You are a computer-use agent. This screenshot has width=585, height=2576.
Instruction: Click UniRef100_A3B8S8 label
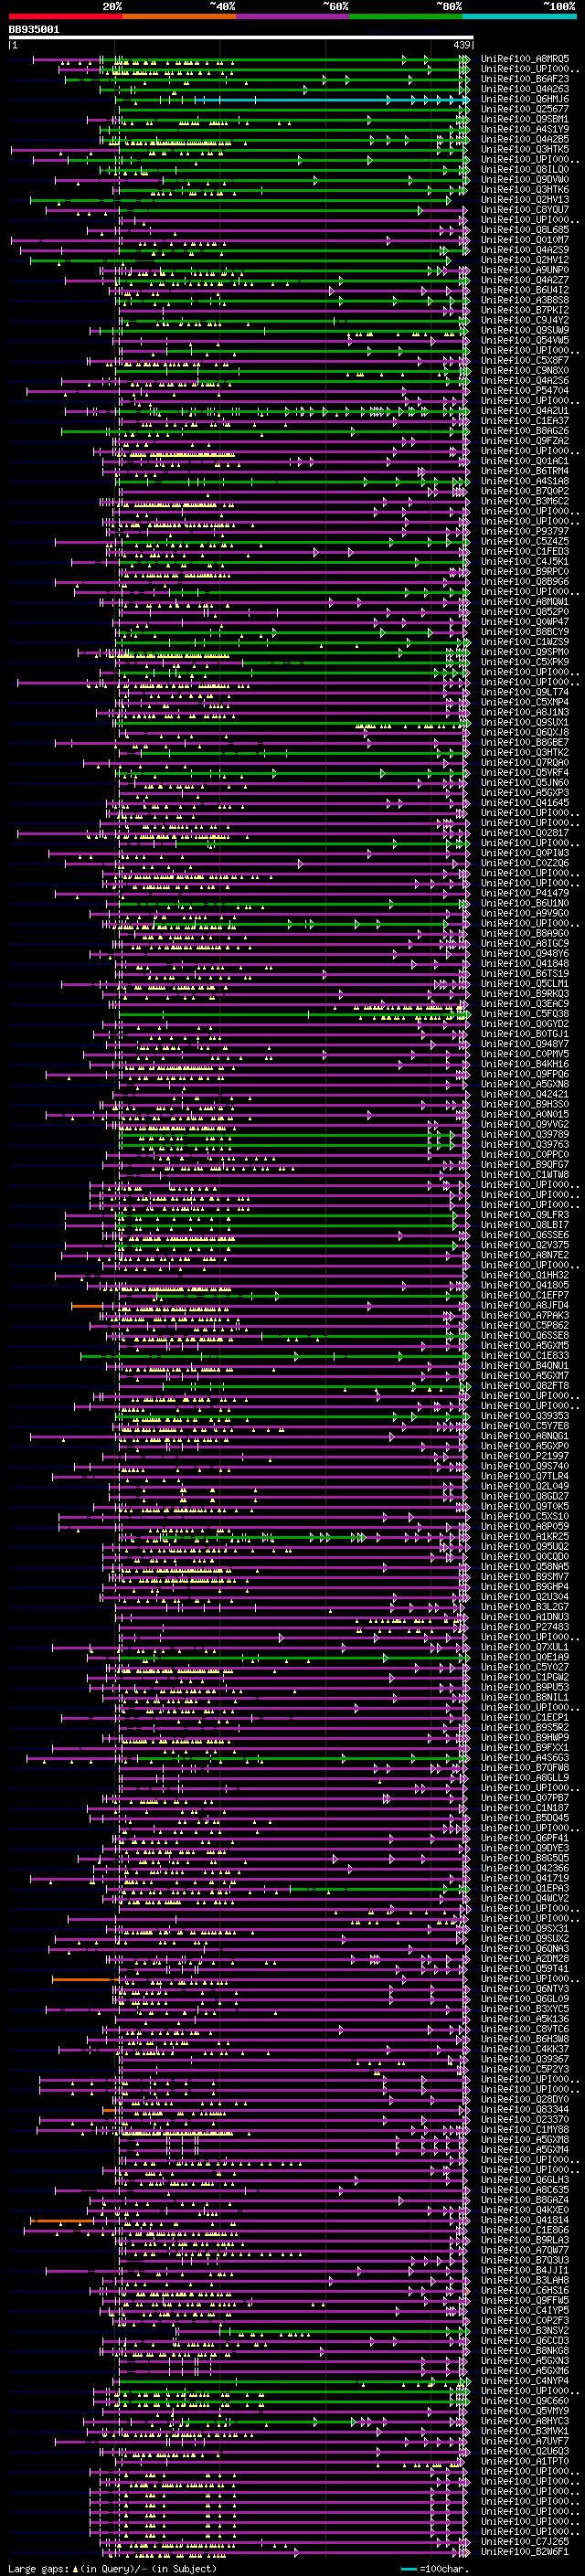525,300
